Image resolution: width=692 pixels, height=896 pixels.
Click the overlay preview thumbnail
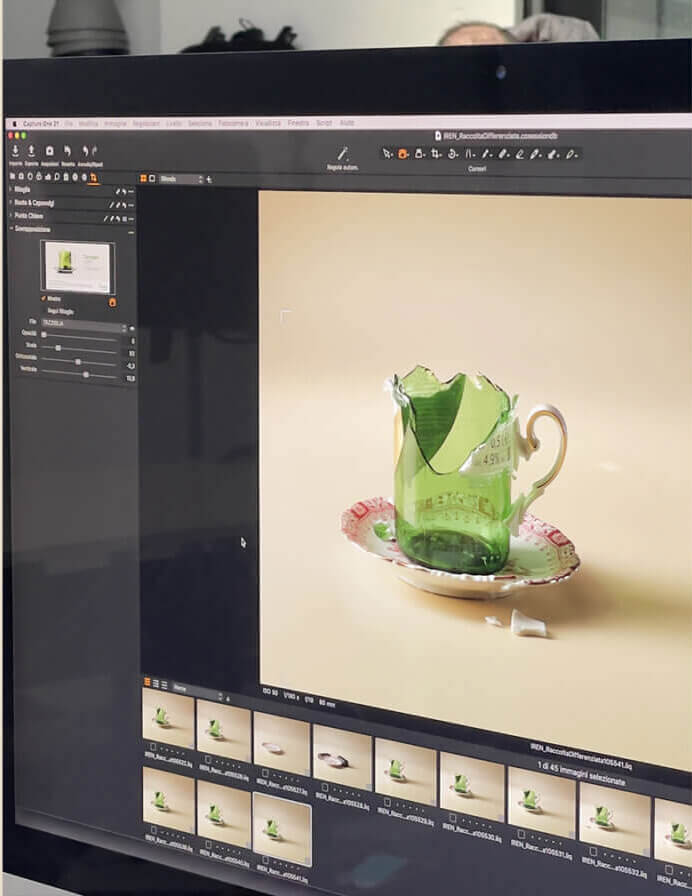[78, 266]
